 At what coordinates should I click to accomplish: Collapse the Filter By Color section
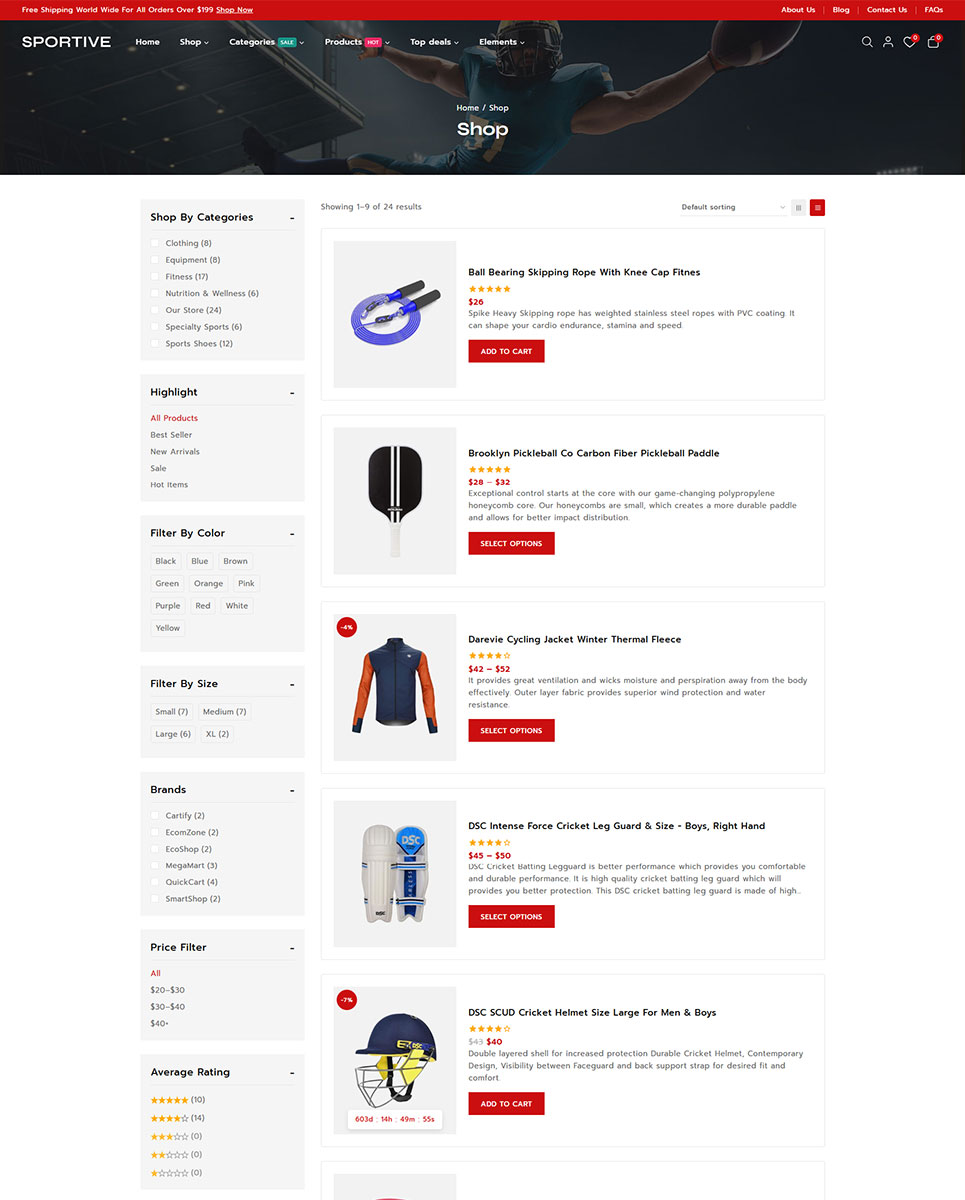coord(292,534)
